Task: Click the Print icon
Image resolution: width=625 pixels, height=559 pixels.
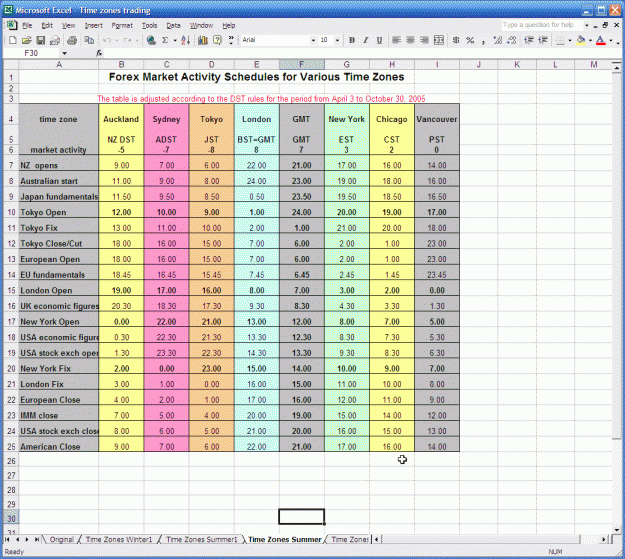Action: point(72,40)
